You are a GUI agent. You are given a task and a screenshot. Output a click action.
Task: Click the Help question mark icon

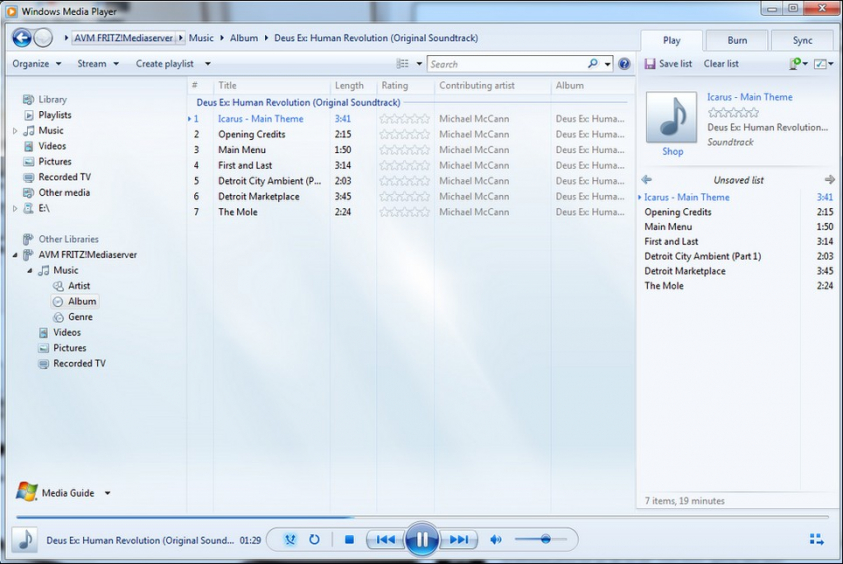point(624,64)
